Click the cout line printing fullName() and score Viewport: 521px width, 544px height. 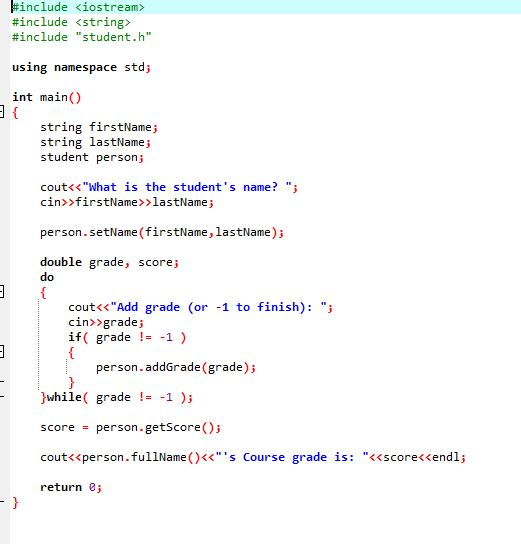click(253, 457)
